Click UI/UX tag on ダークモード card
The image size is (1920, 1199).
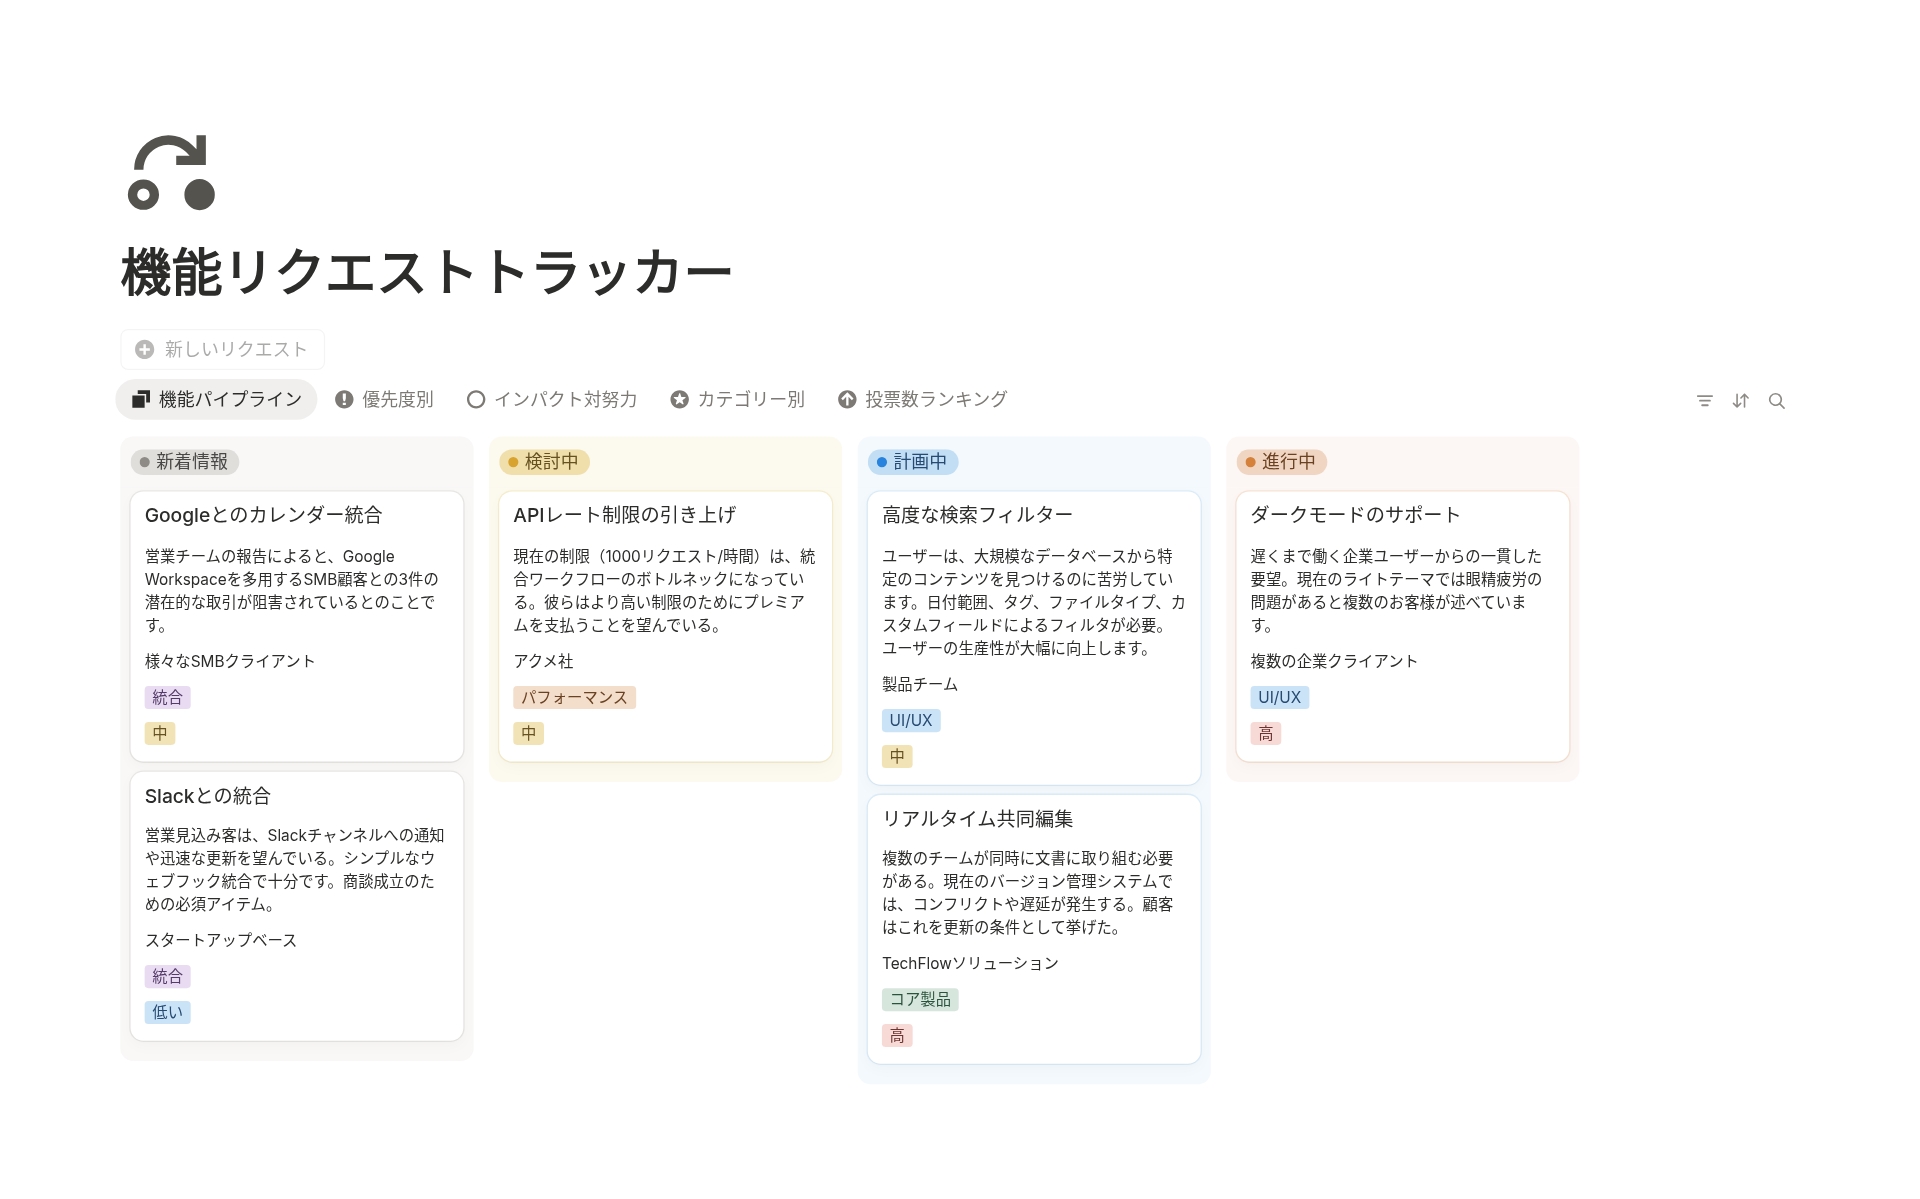1280,697
